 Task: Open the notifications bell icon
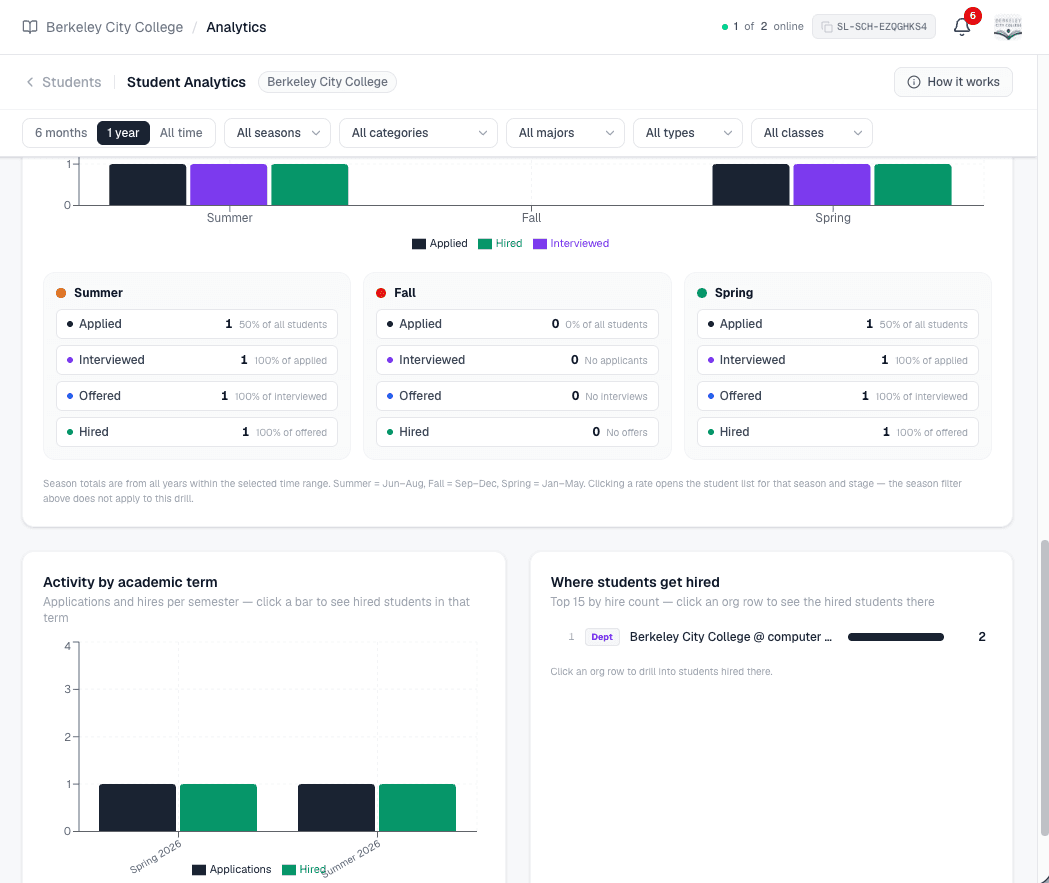click(x=961, y=27)
